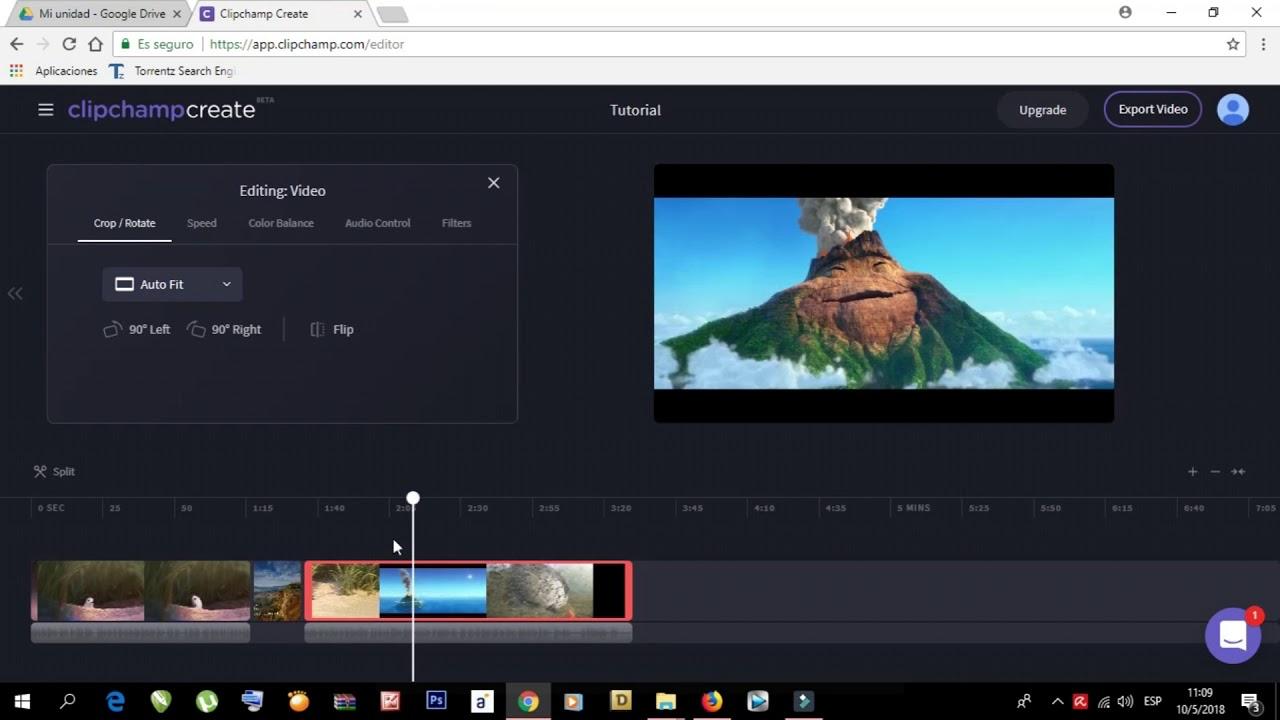
Task: Select the first bird clip on the timeline
Action: click(141, 590)
